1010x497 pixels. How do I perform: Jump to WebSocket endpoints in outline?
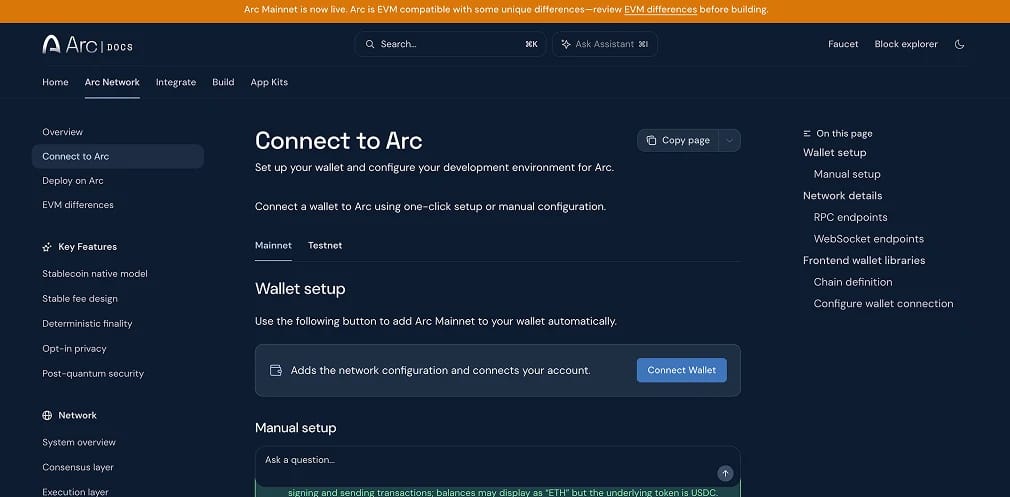868,239
